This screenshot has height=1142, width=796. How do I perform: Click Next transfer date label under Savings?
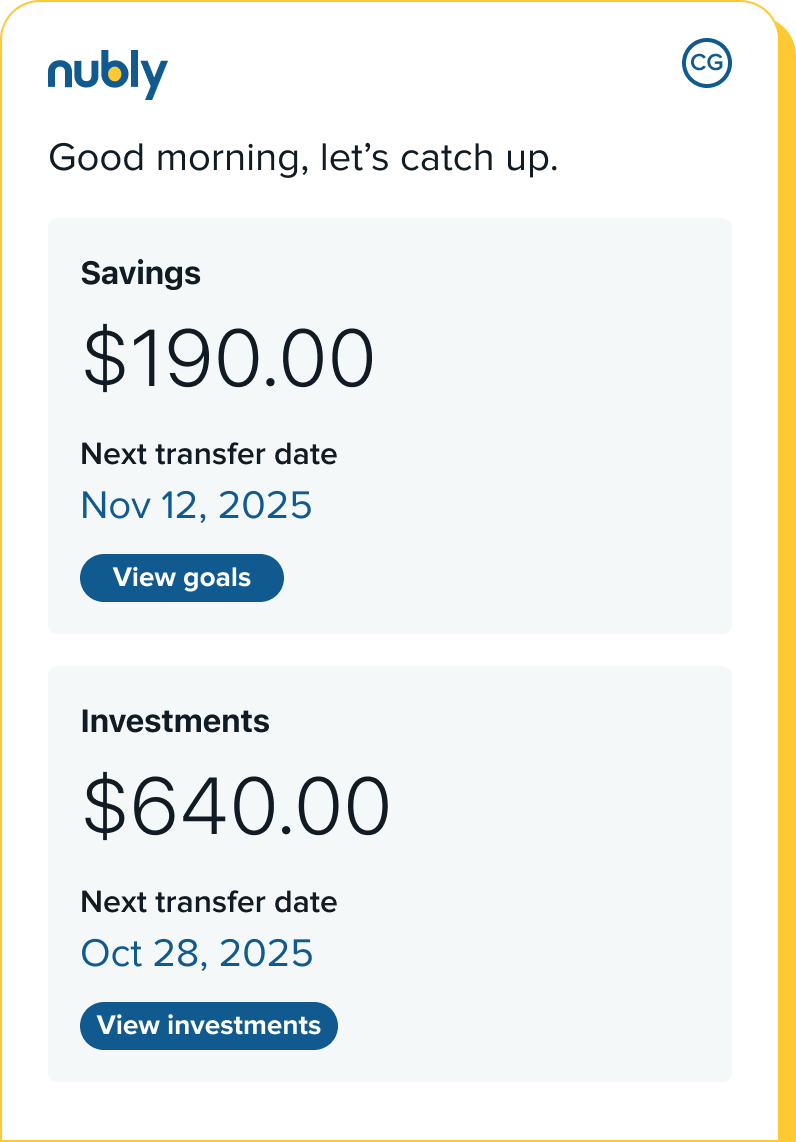click(x=209, y=454)
